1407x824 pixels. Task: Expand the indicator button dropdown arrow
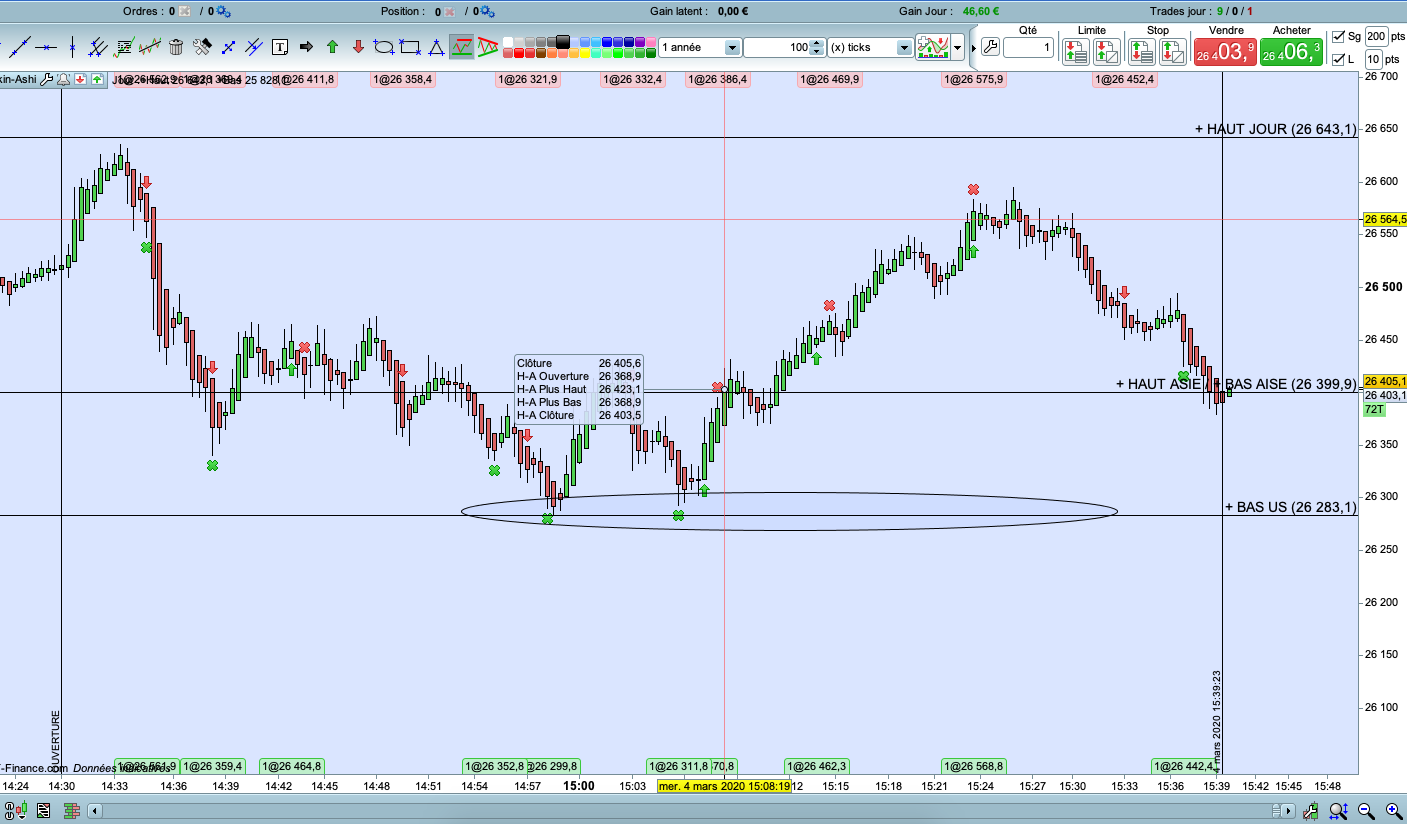[958, 47]
